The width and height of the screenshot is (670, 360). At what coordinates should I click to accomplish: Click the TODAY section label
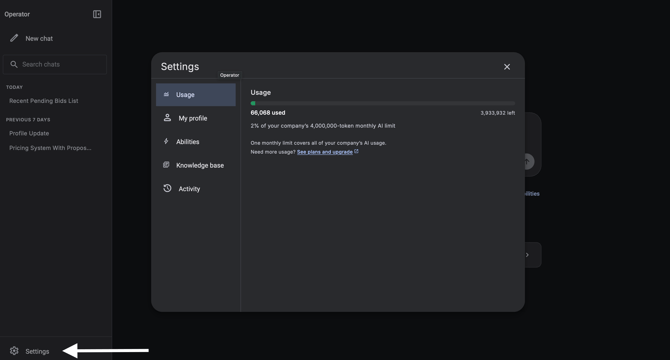(14, 87)
